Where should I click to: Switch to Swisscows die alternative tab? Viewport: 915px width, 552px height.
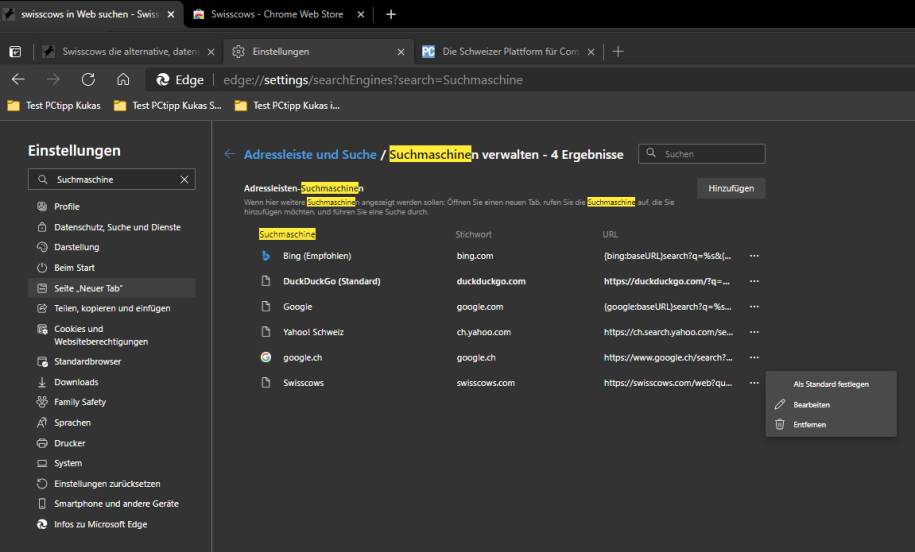point(131,52)
